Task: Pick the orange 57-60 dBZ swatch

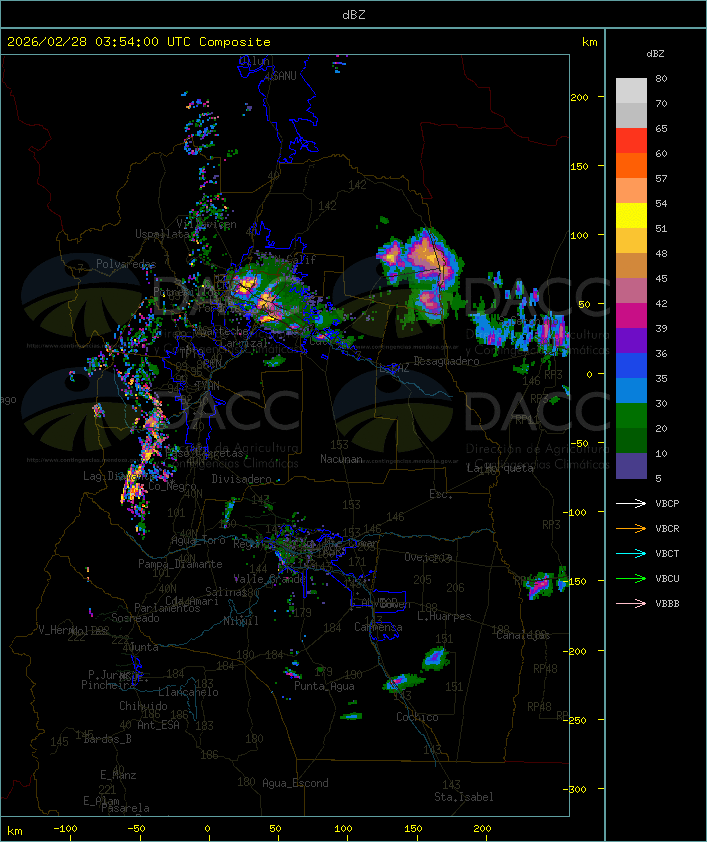Action: coord(631,165)
